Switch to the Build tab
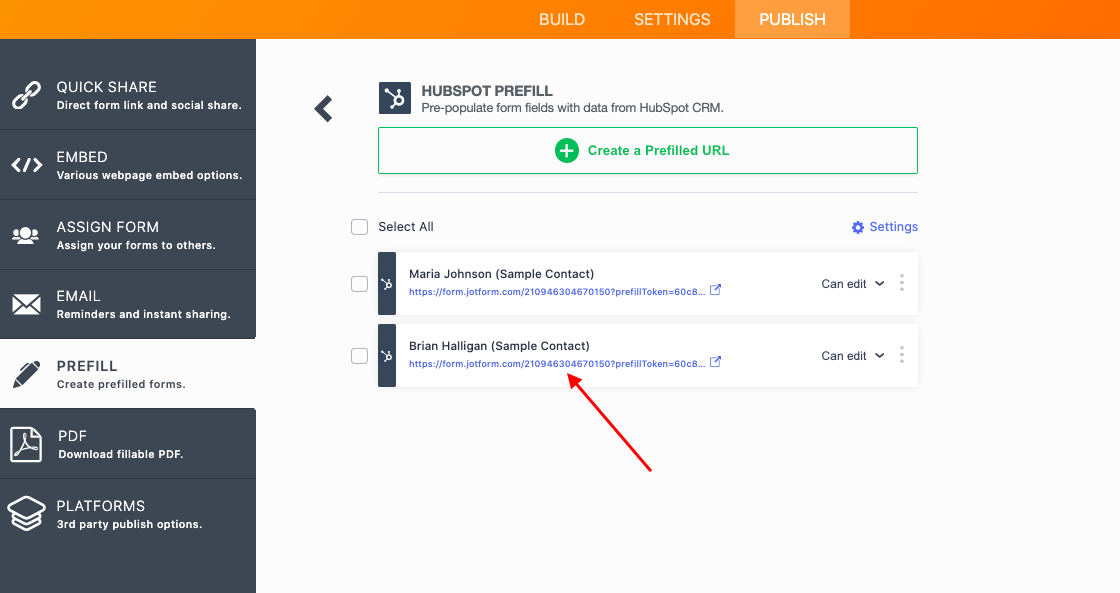Viewport: 1120px width, 593px height. point(562,19)
